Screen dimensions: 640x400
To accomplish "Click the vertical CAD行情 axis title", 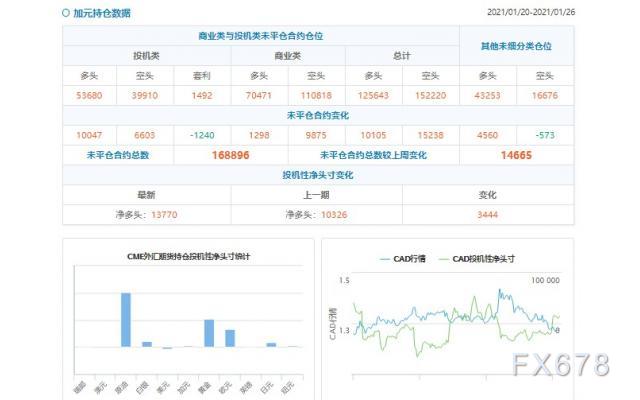I will [x=332, y=324].
